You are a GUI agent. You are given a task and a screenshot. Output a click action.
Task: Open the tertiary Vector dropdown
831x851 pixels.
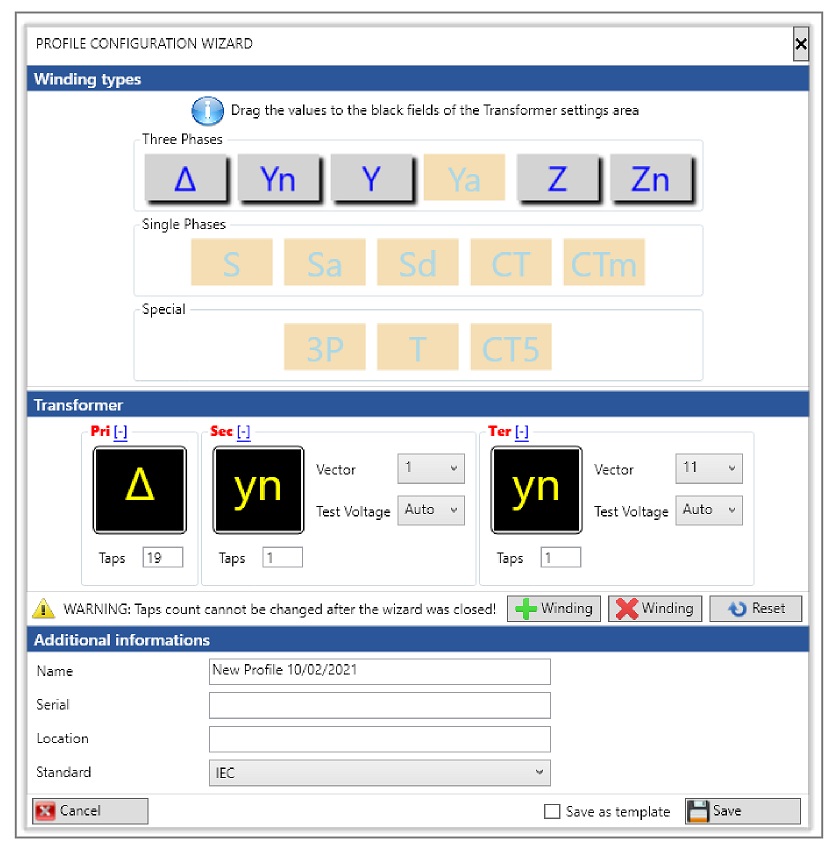[x=709, y=468]
